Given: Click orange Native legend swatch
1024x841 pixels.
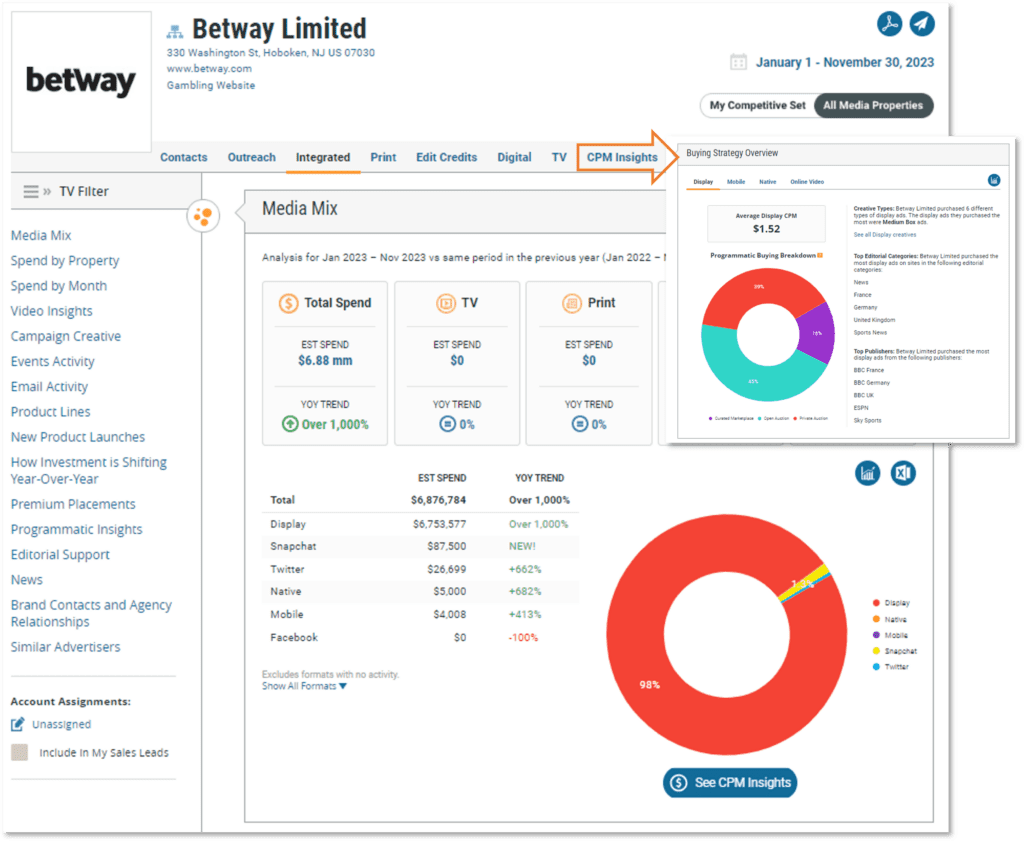Looking at the screenshot, I should click(x=876, y=619).
